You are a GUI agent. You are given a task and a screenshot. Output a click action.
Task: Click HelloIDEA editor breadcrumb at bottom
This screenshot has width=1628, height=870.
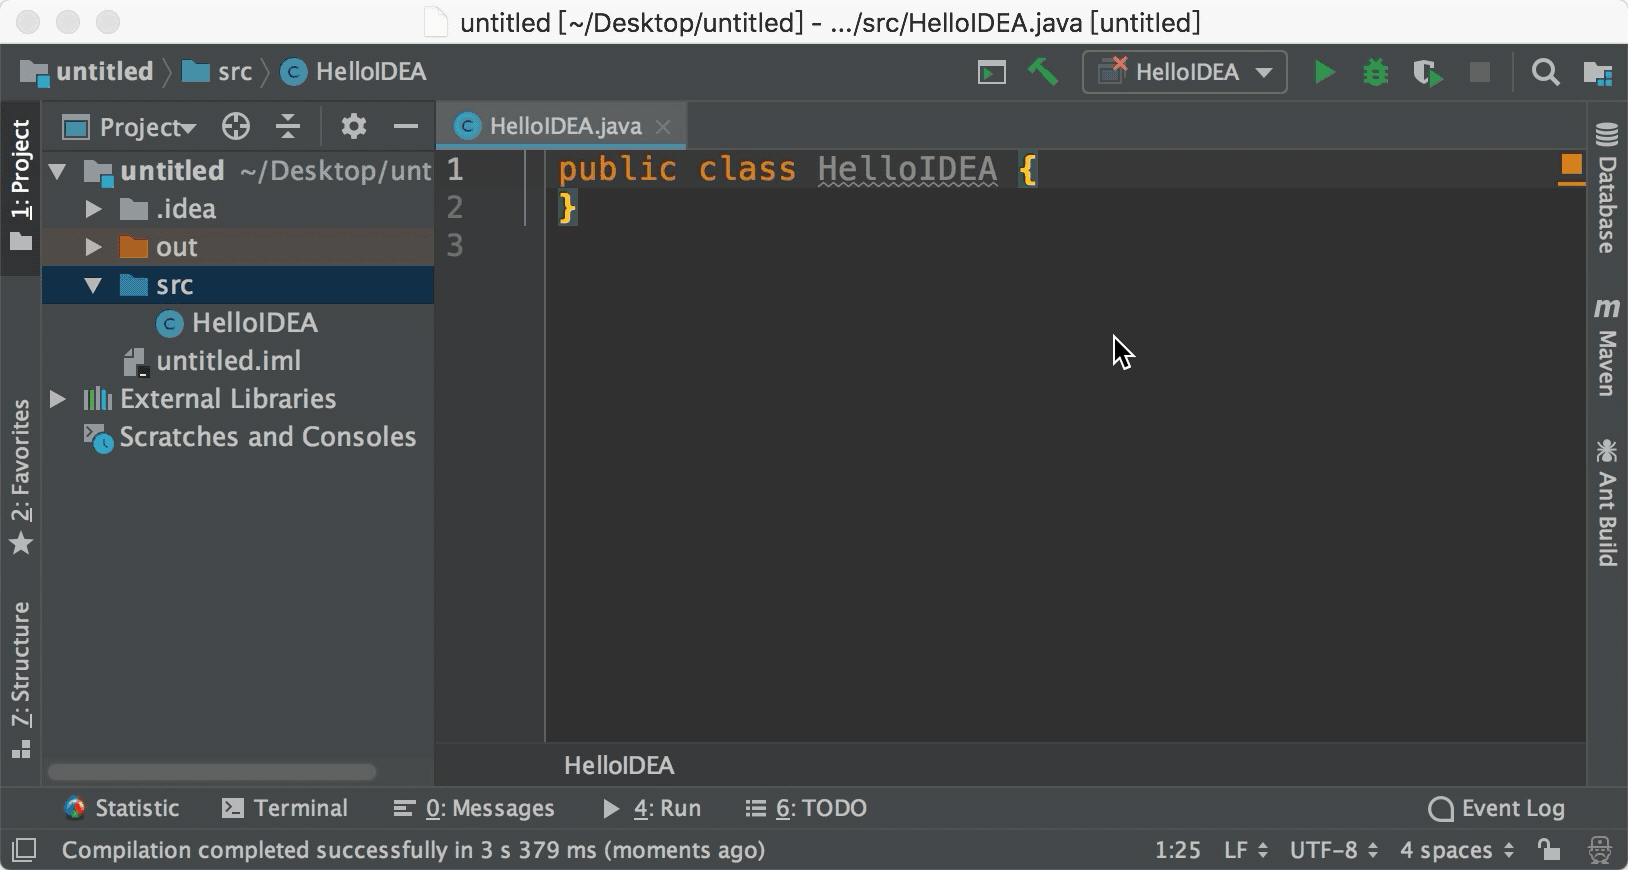coord(619,766)
